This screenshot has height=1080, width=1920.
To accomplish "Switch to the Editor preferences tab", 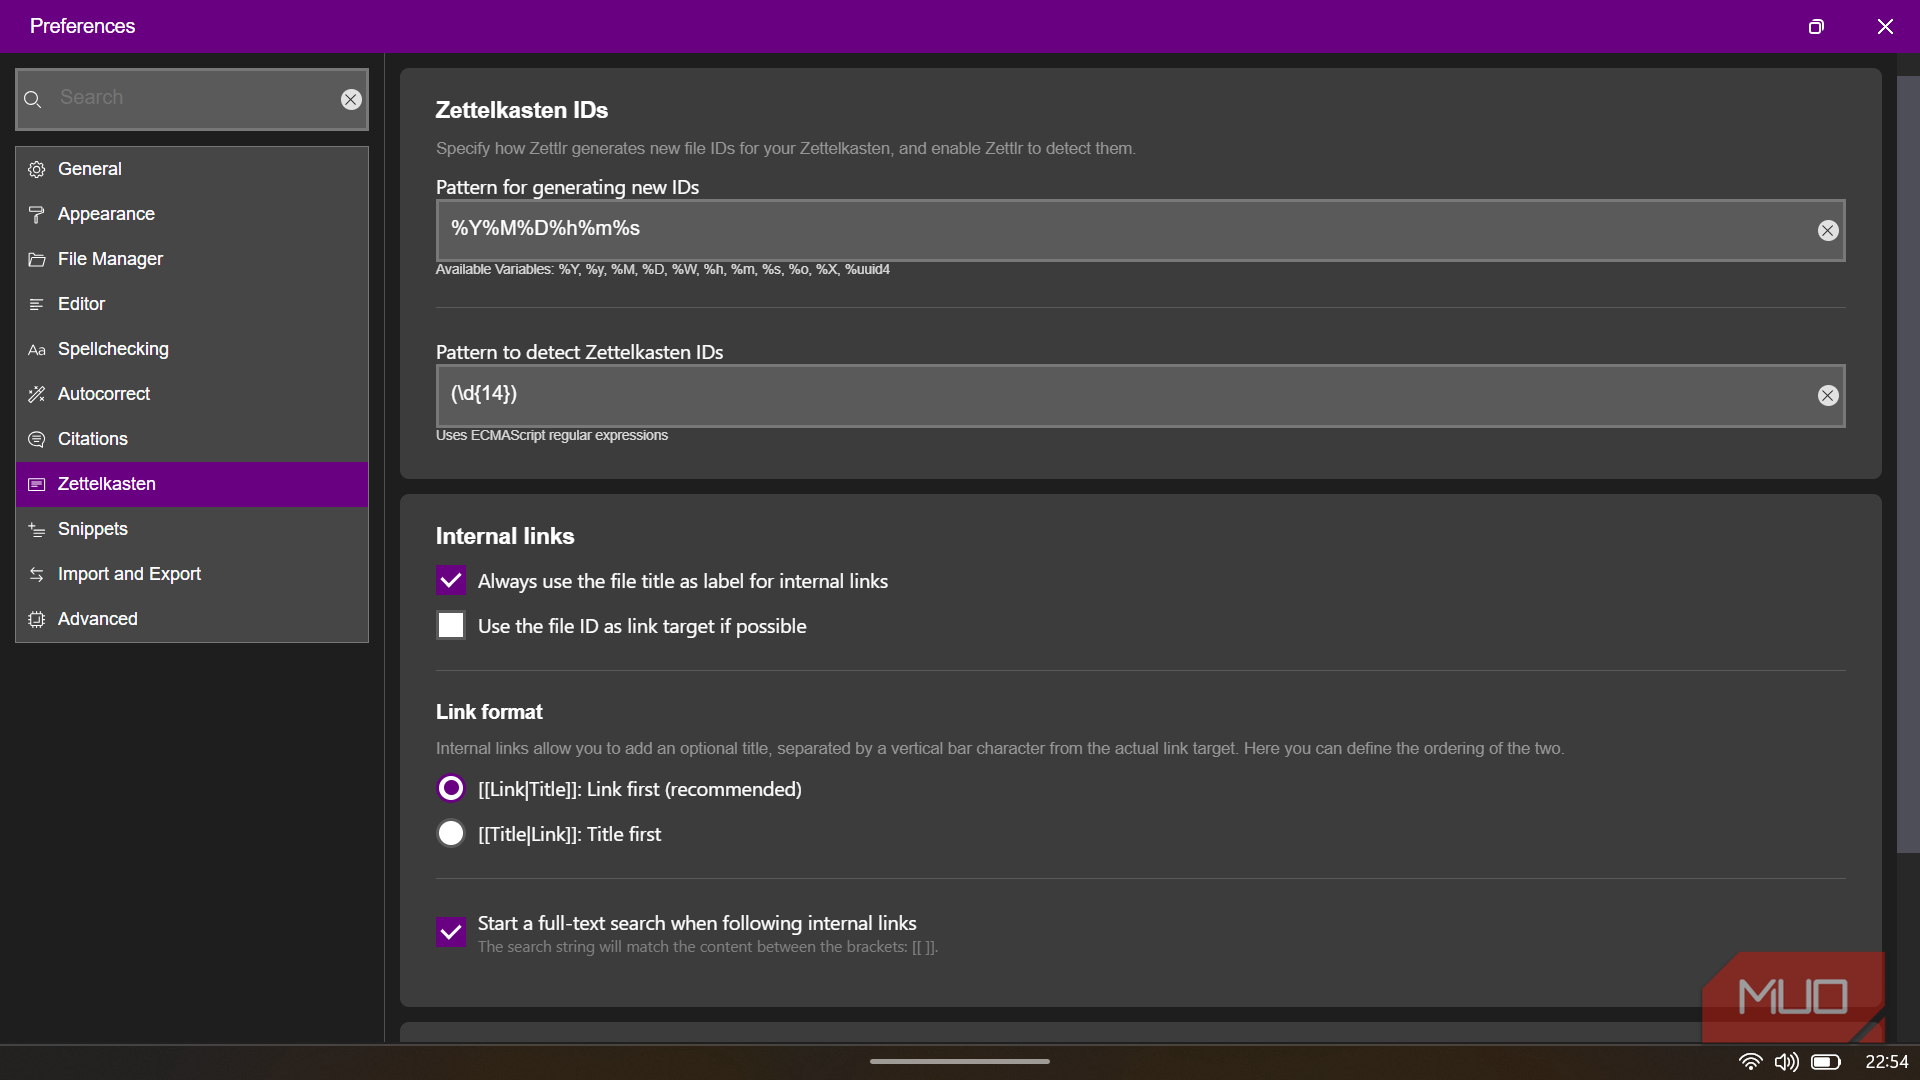I will 192,305.
